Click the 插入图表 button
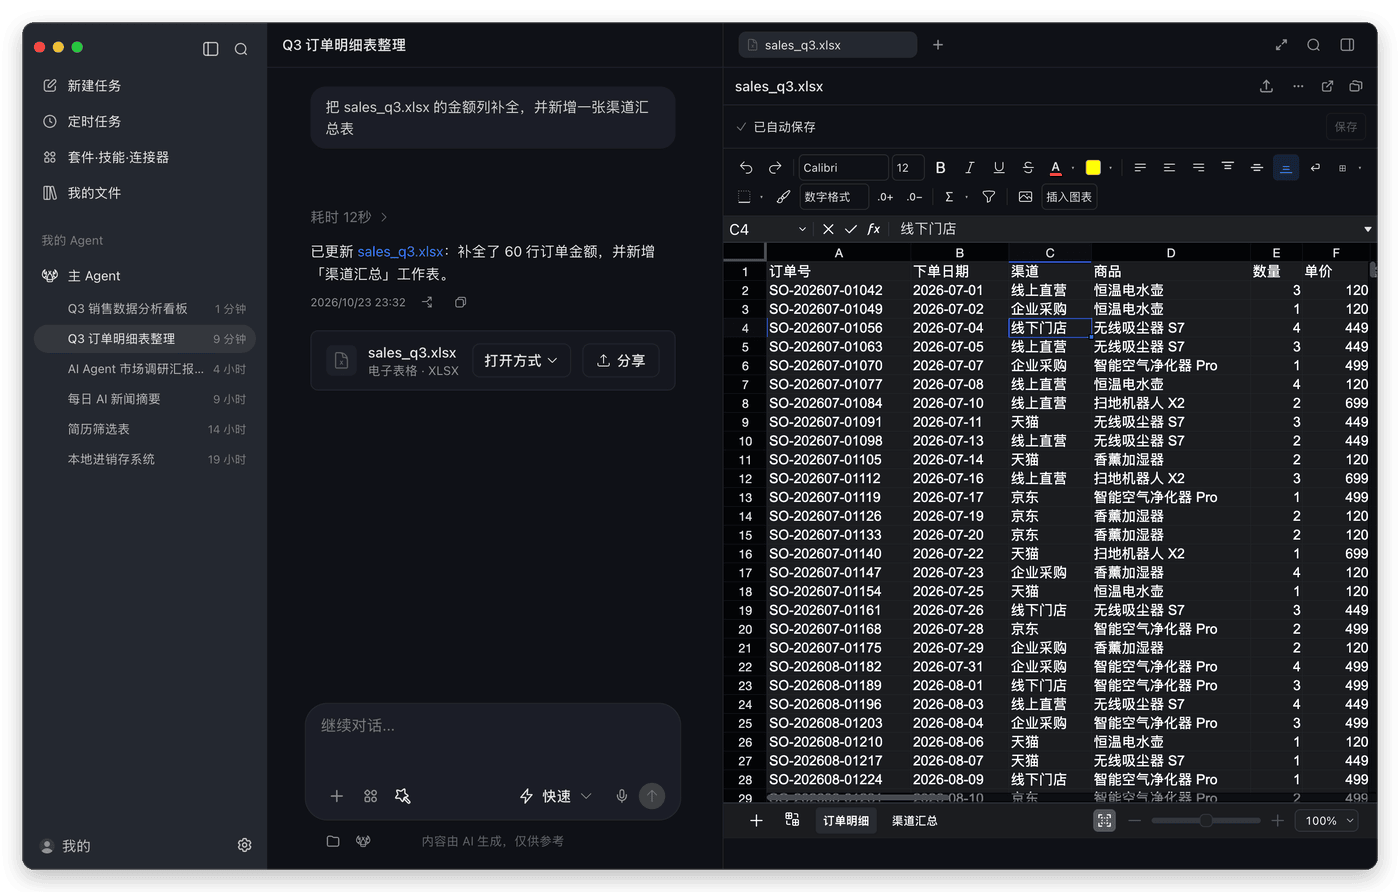1400x892 pixels. pyautogui.click(x=1069, y=197)
